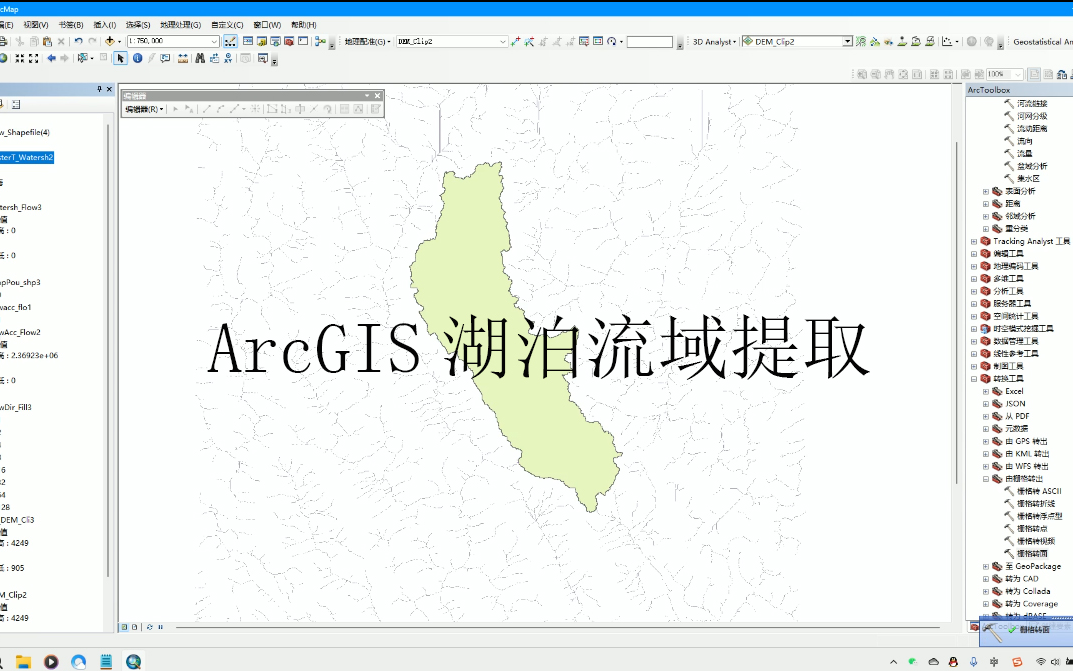
Task: Open the Measure tool on the Tools toolbar
Action: 183,58
